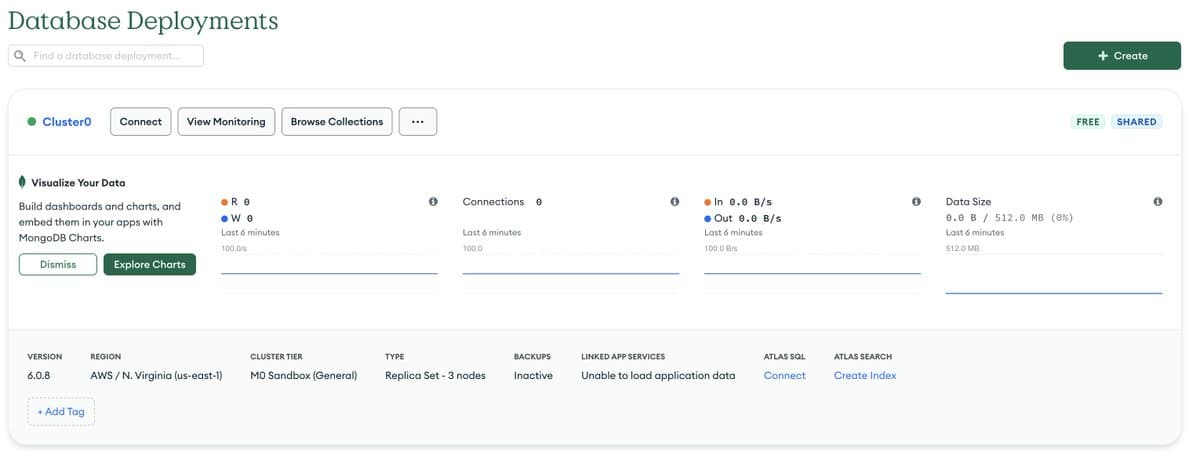Open info icon for reads/writes chart
The height and width of the screenshot is (470, 1200).
click(x=433, y=202)
